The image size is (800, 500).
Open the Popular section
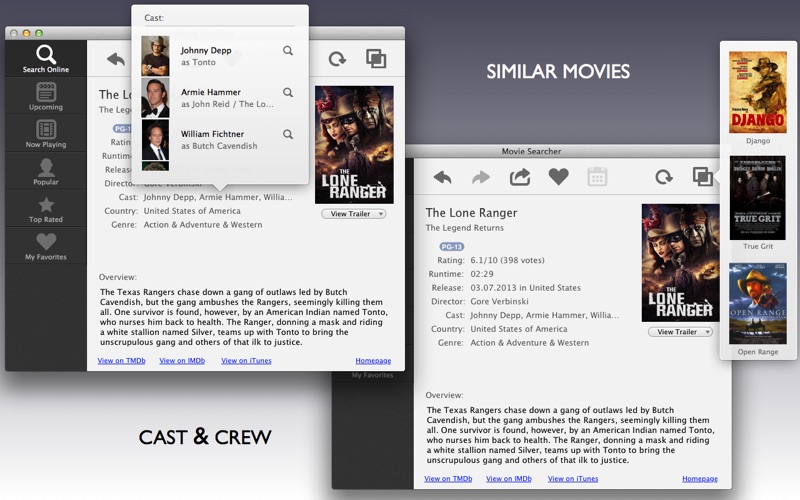click(46, 171)
